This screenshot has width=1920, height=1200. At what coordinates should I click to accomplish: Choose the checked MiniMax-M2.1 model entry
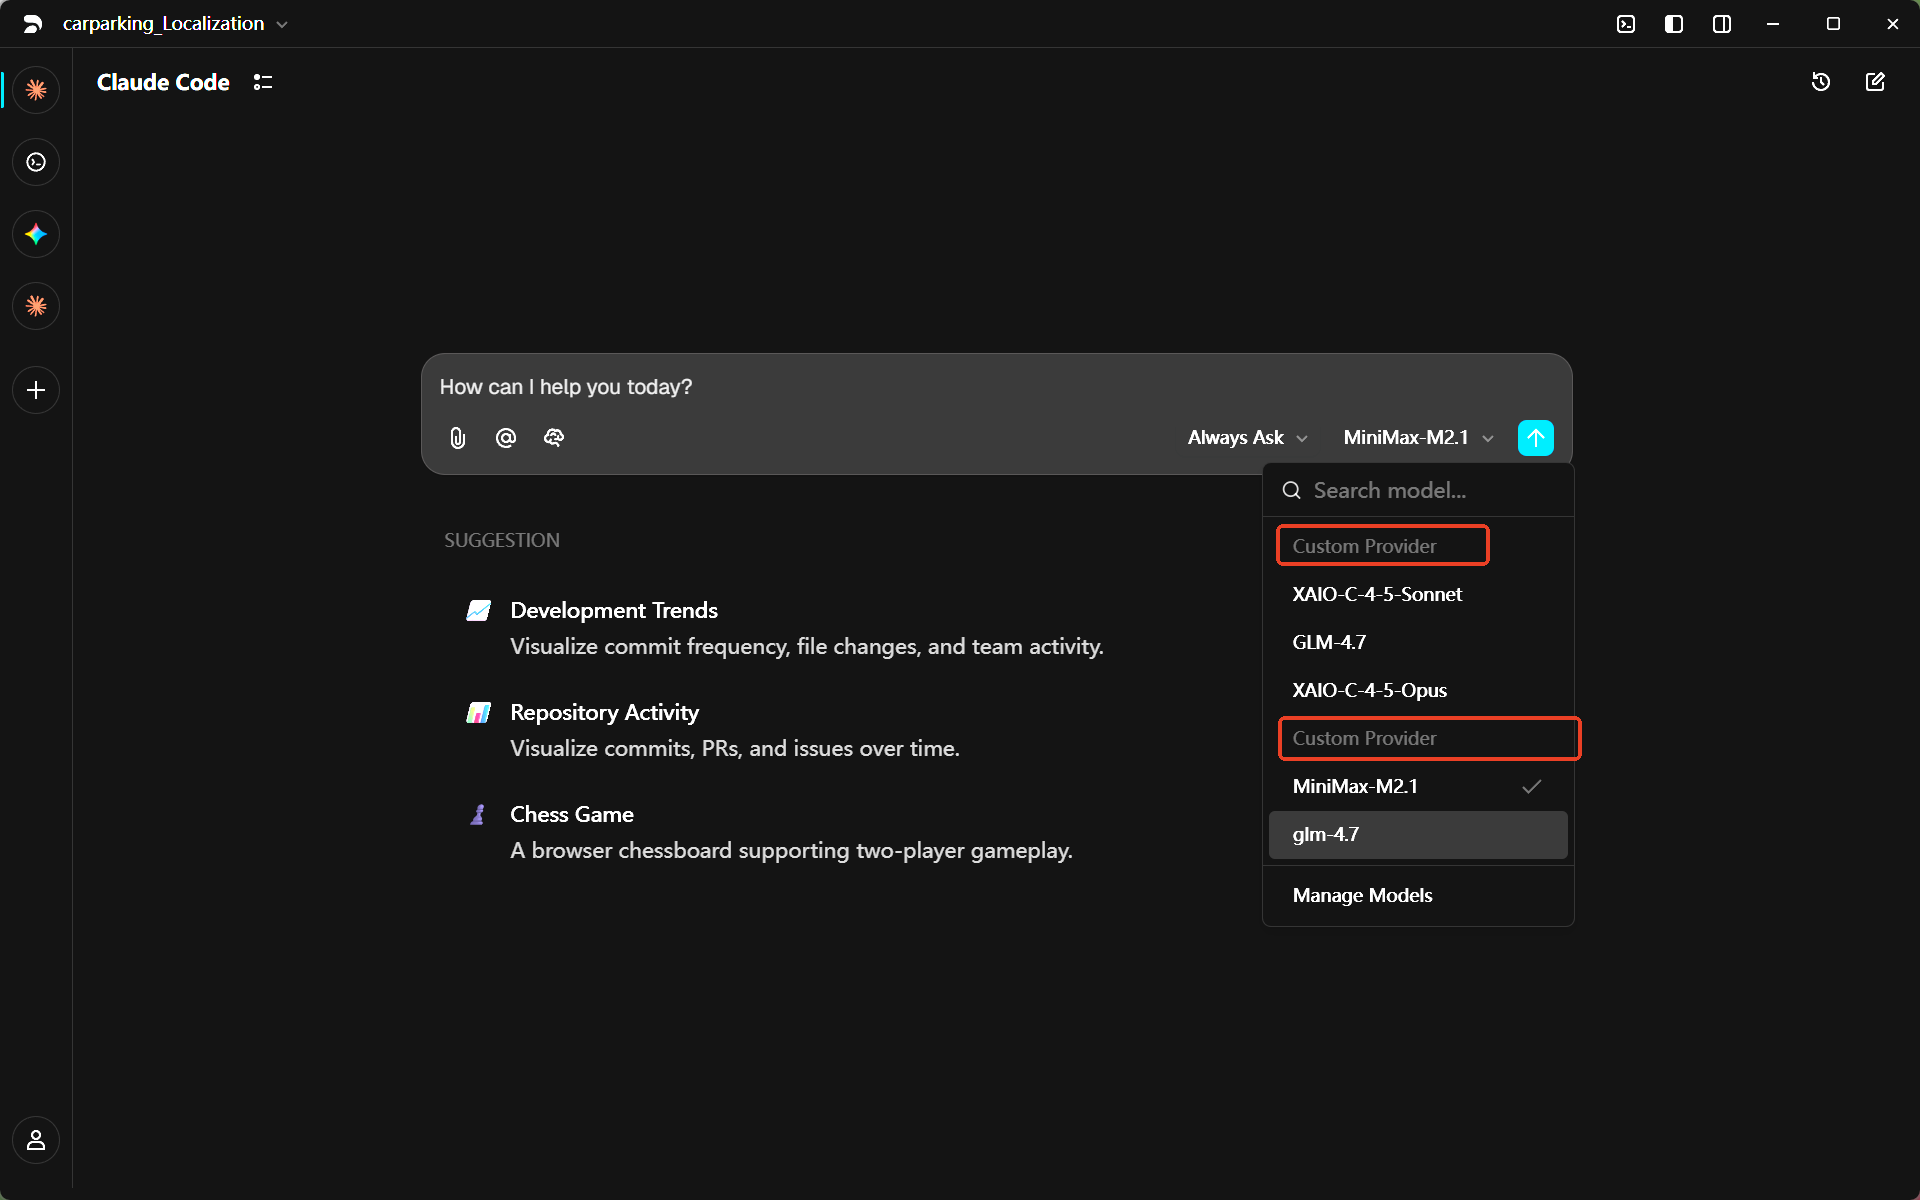point(1418,786)
